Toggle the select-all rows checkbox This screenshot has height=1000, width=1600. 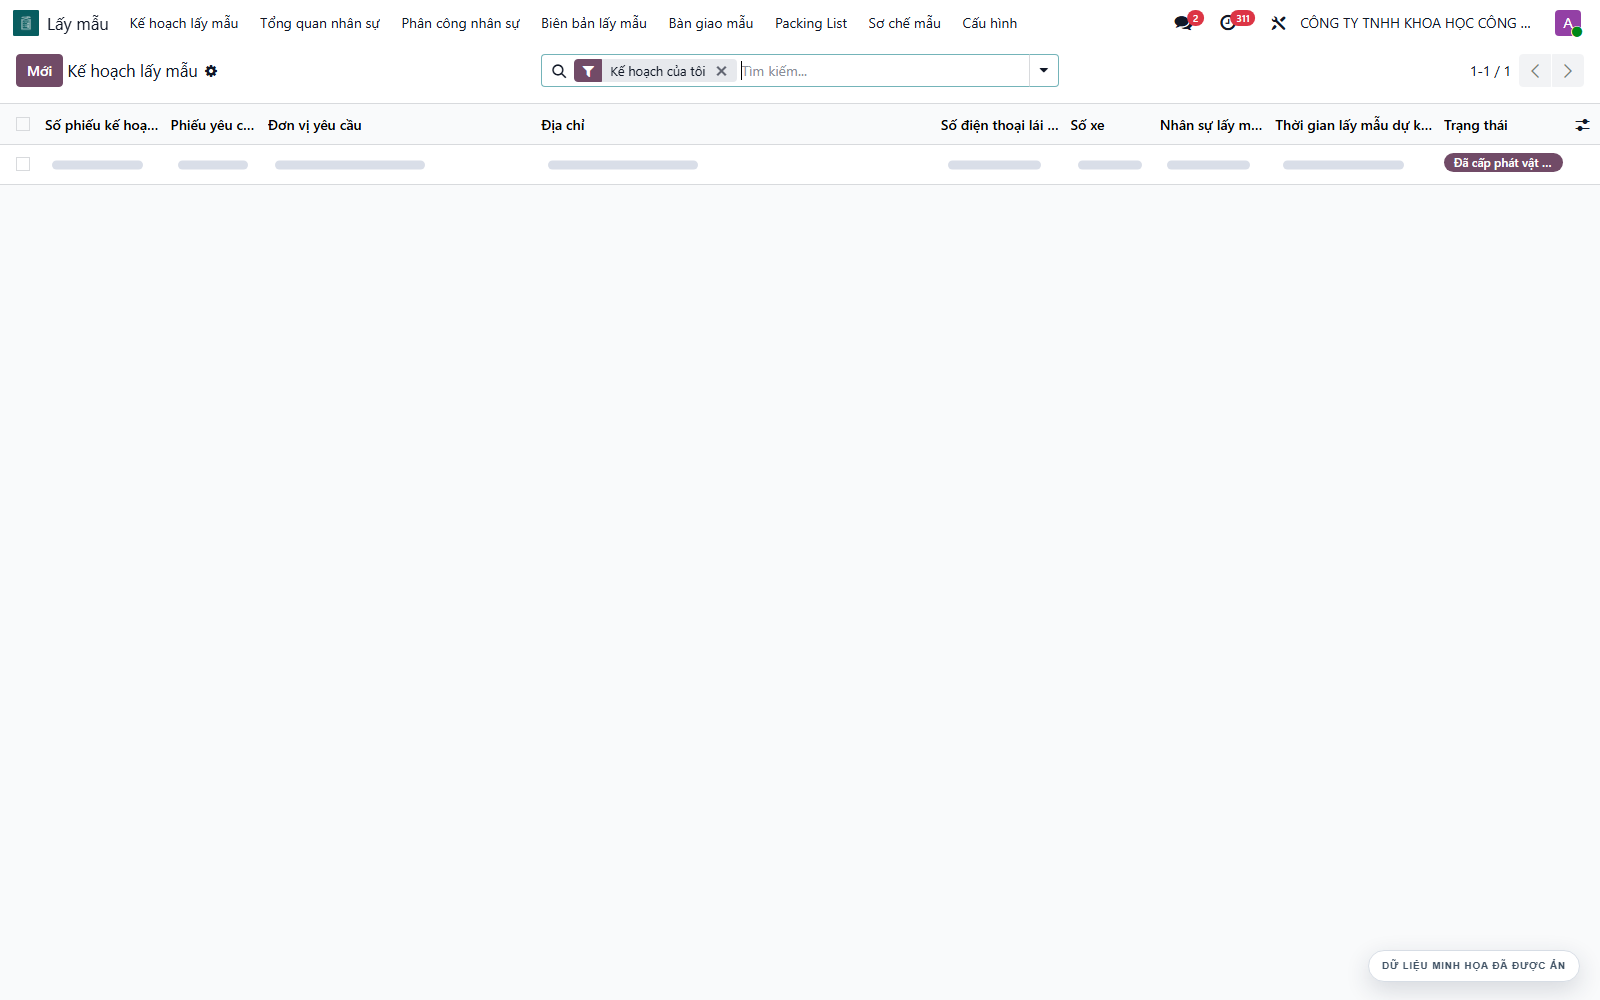point(23,124)
